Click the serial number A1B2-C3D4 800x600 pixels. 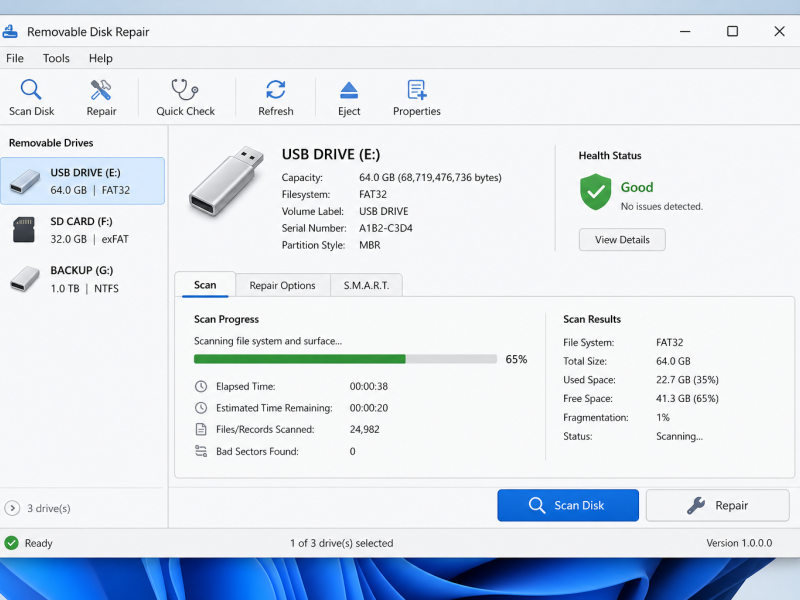(x=386, y=228)
